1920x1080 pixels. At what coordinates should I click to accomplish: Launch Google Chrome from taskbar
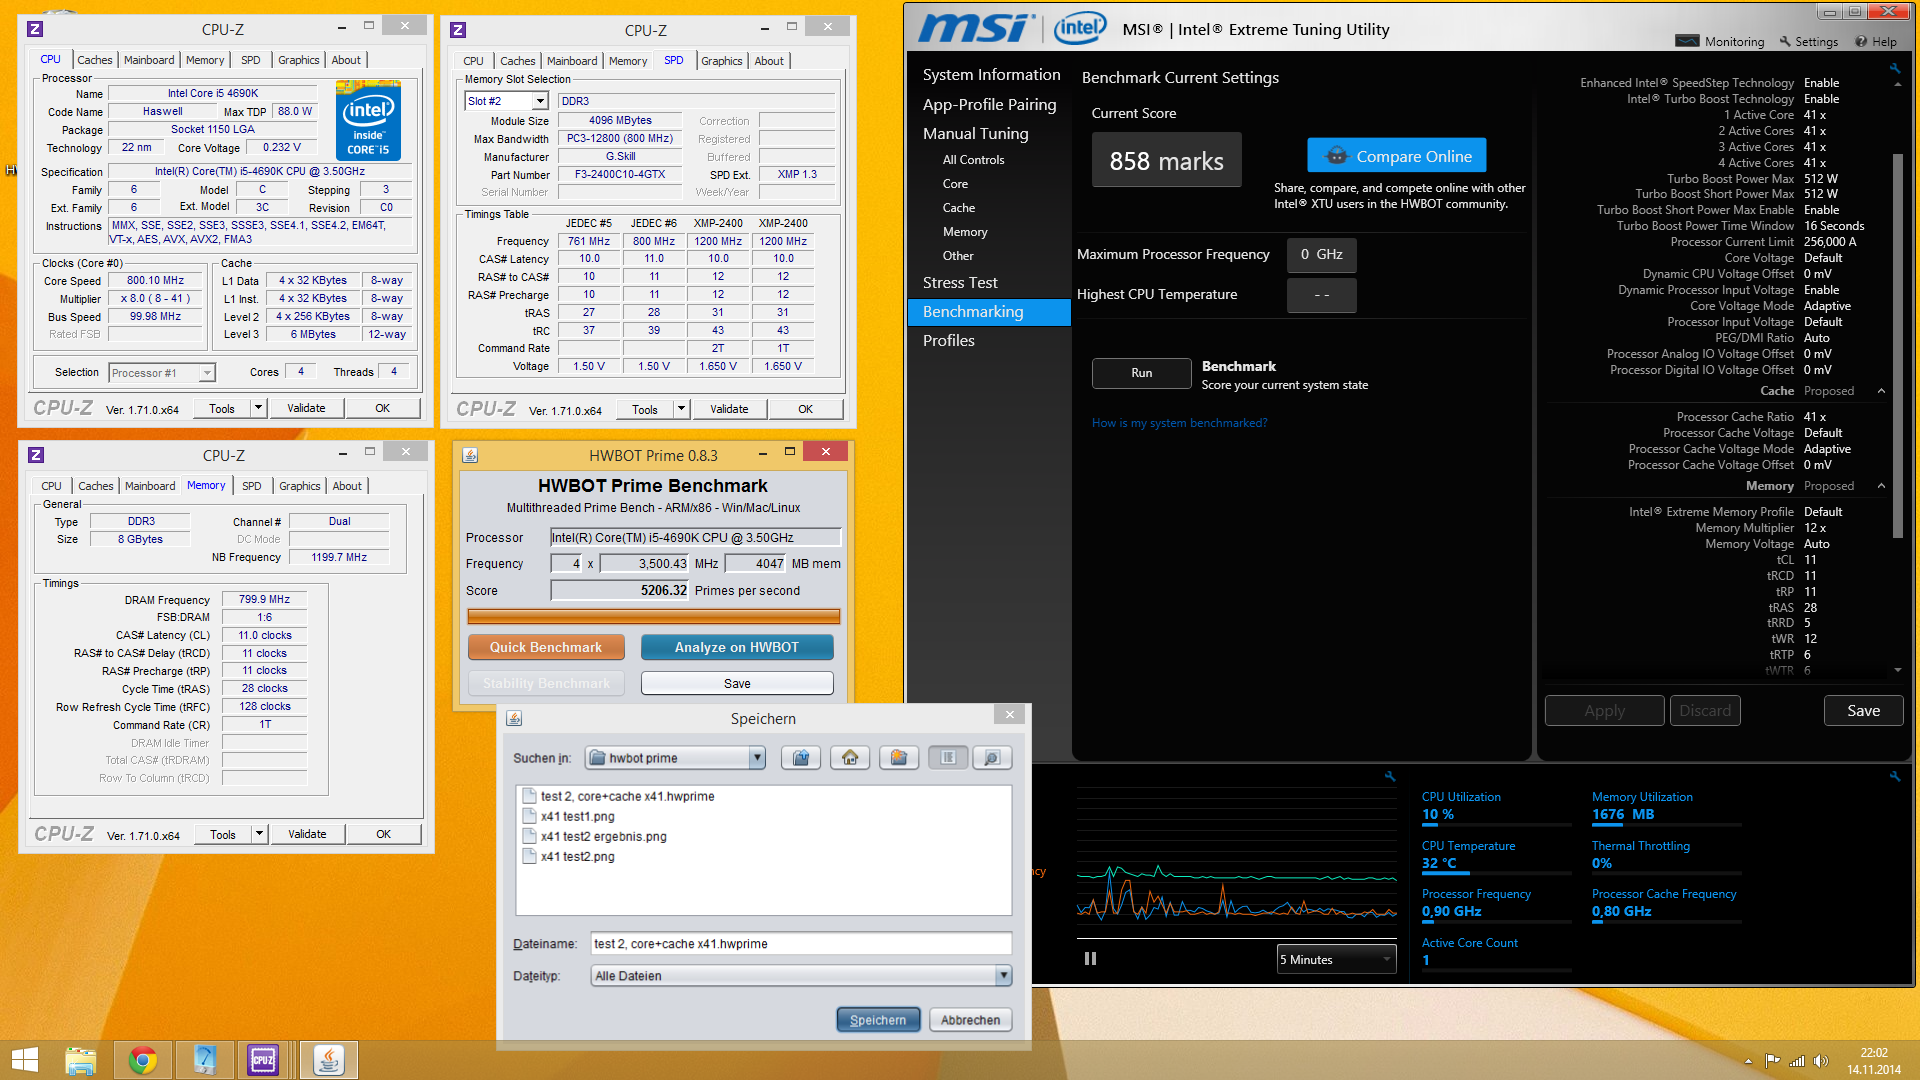click(142, 1060)
